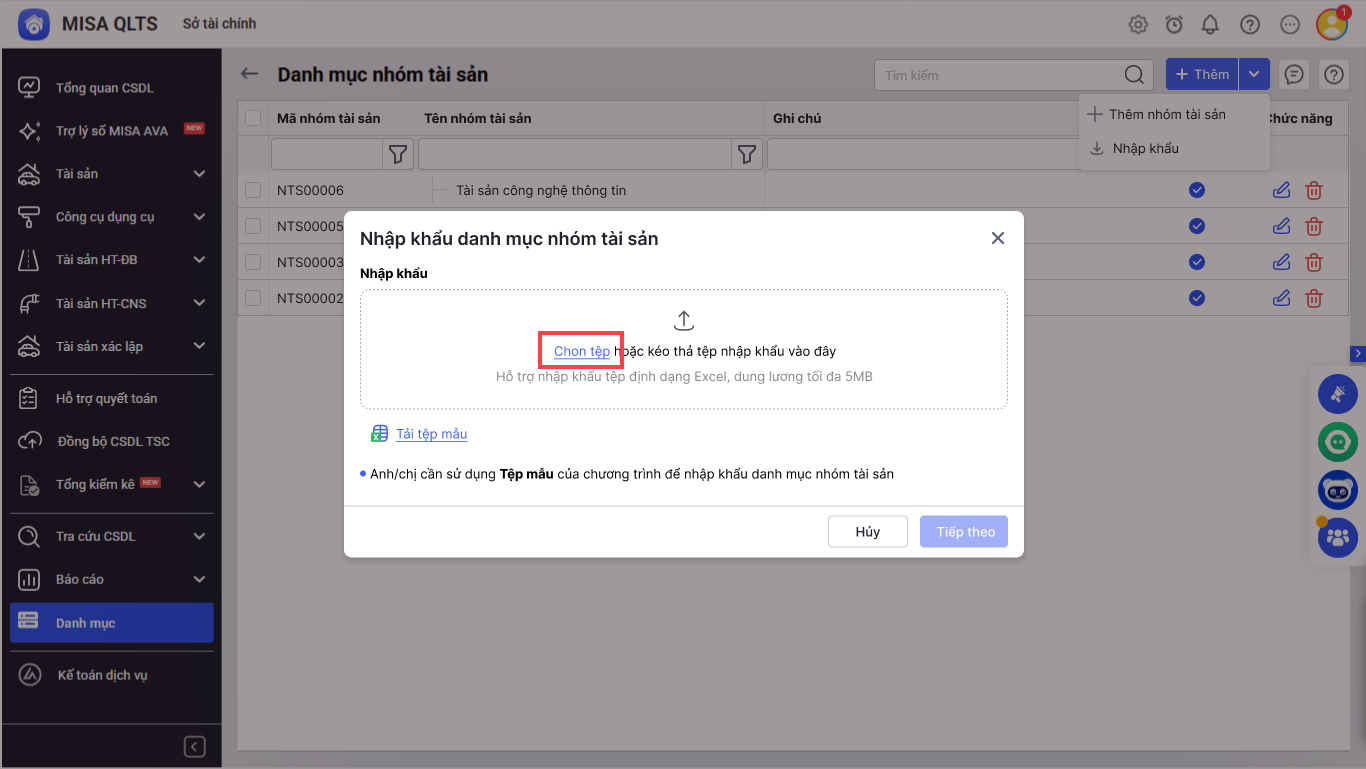This screenshot has width=1366, height=769.
Task: Collapse the sidebar with arrow icon
Action: click(195, 747)
